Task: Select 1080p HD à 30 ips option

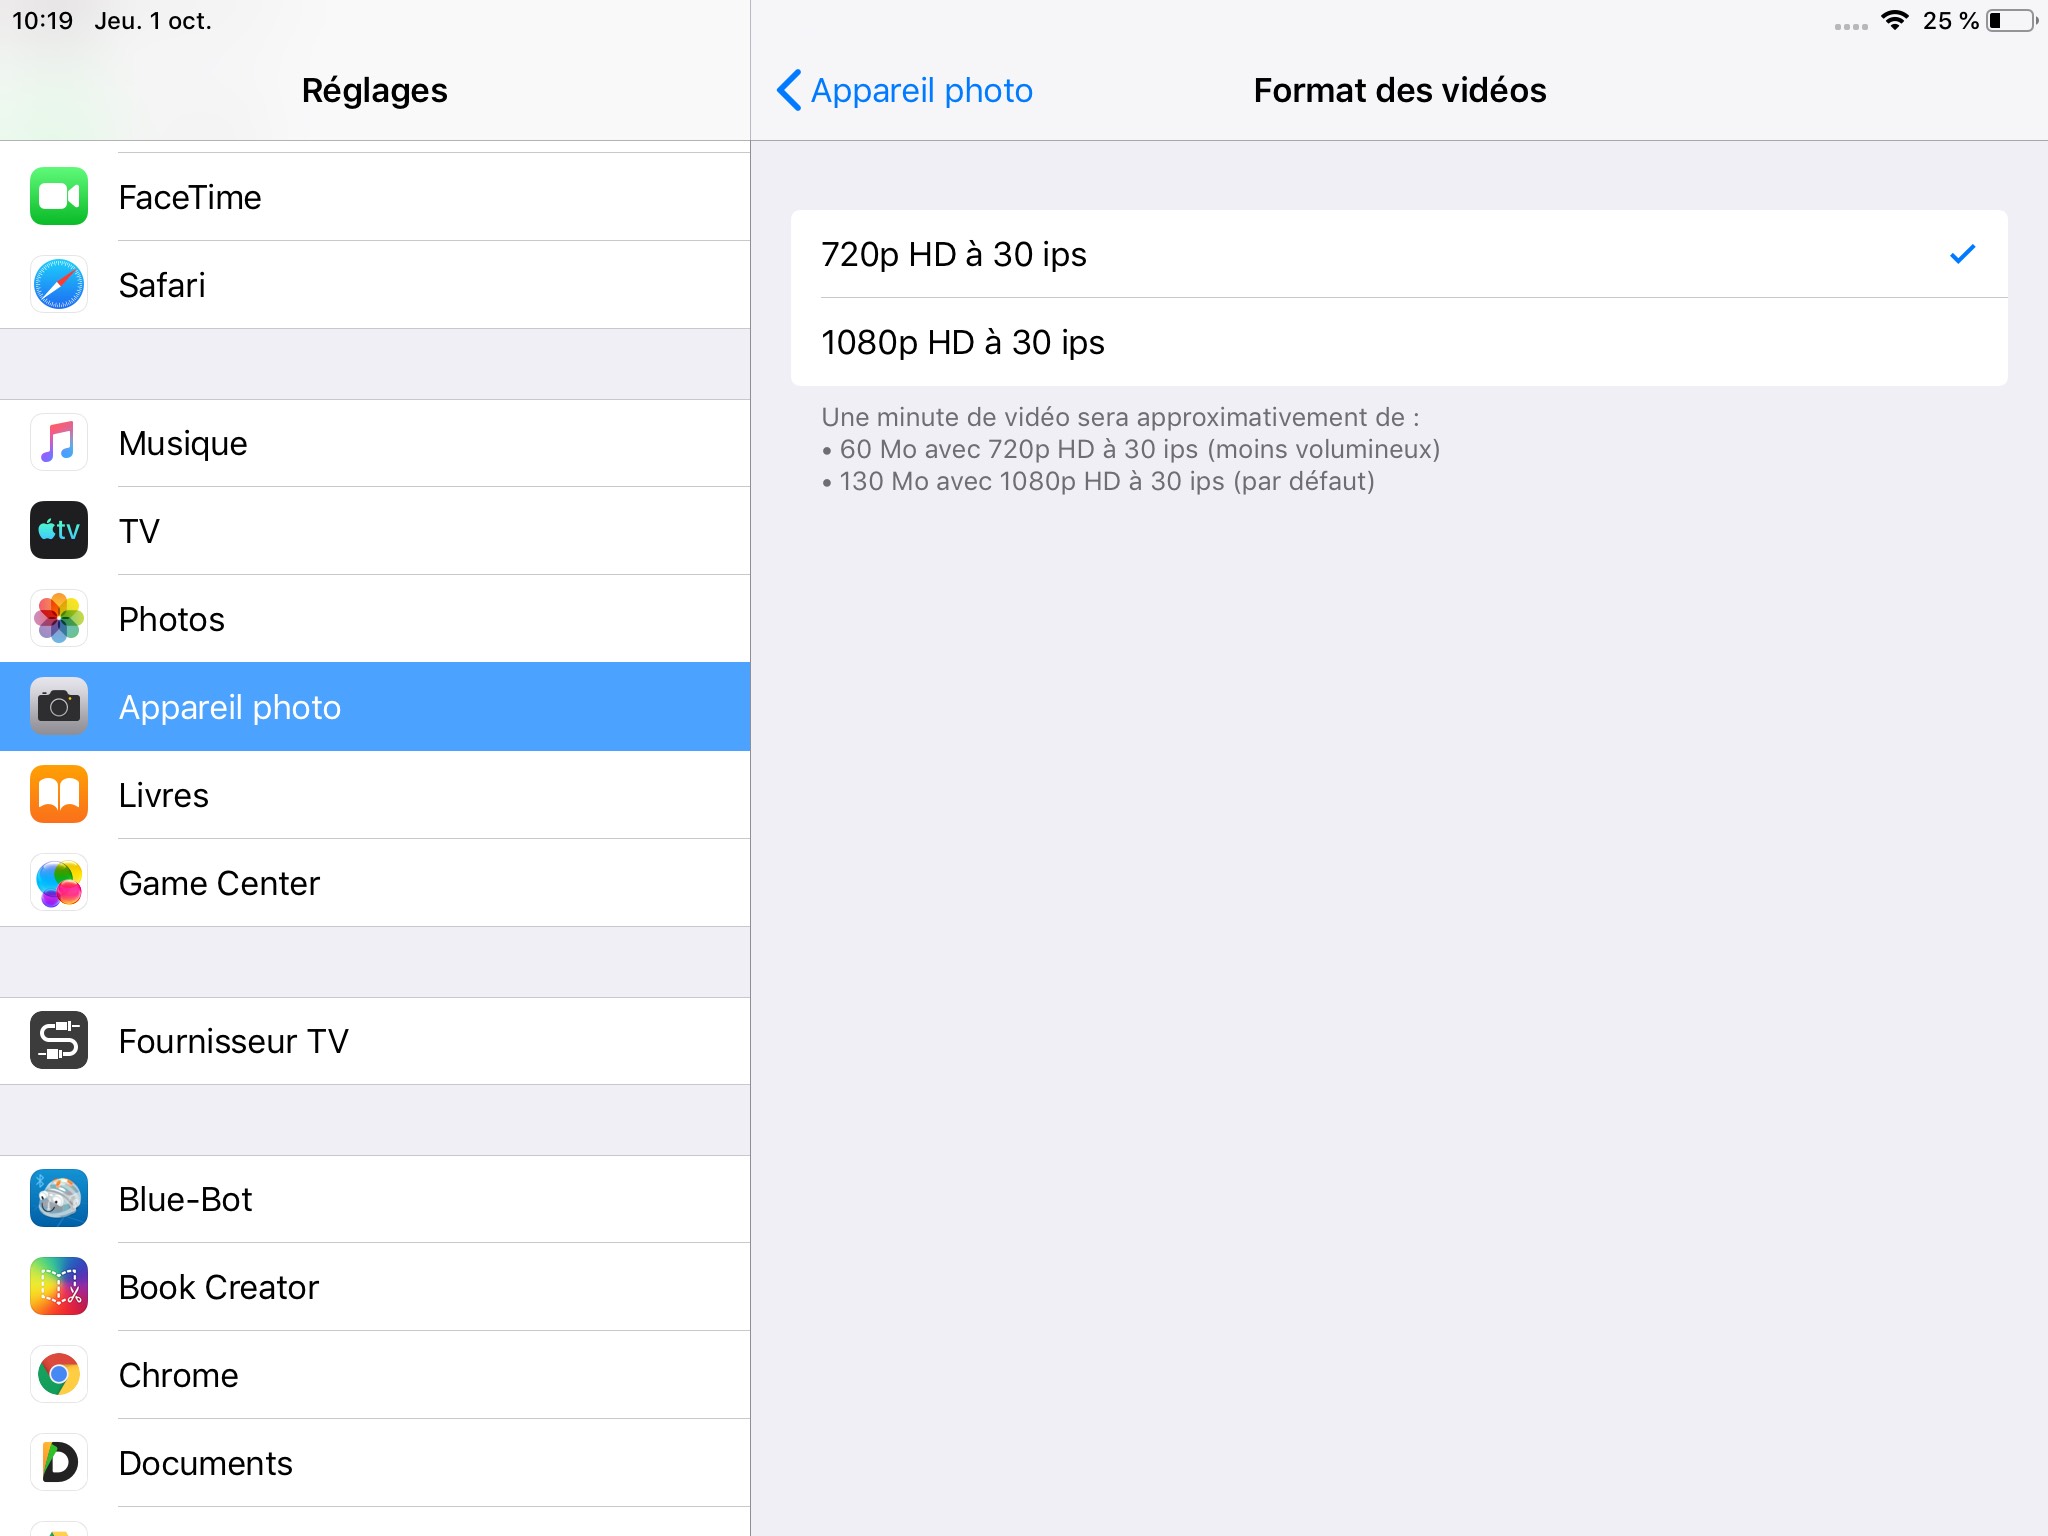Action: [x=1398, y=343]
